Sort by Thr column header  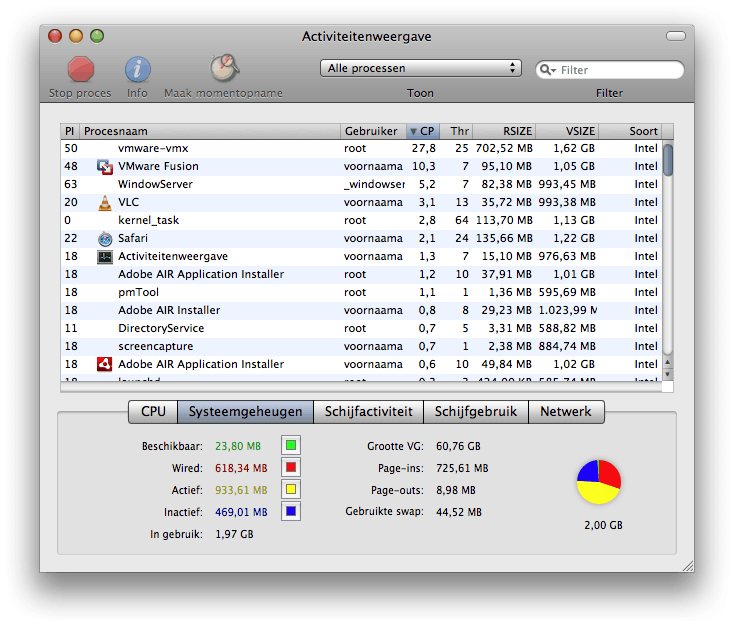point(456,131)
